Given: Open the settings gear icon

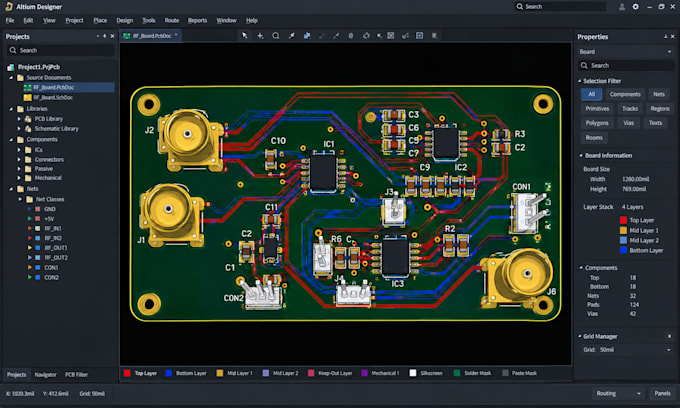Looking at the screenshot, I should pos(635,7).
